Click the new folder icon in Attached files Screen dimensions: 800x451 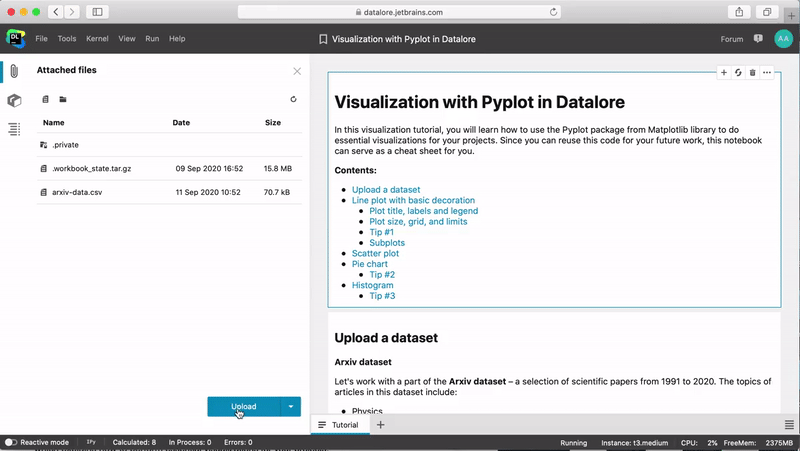[x=63, y=99]
